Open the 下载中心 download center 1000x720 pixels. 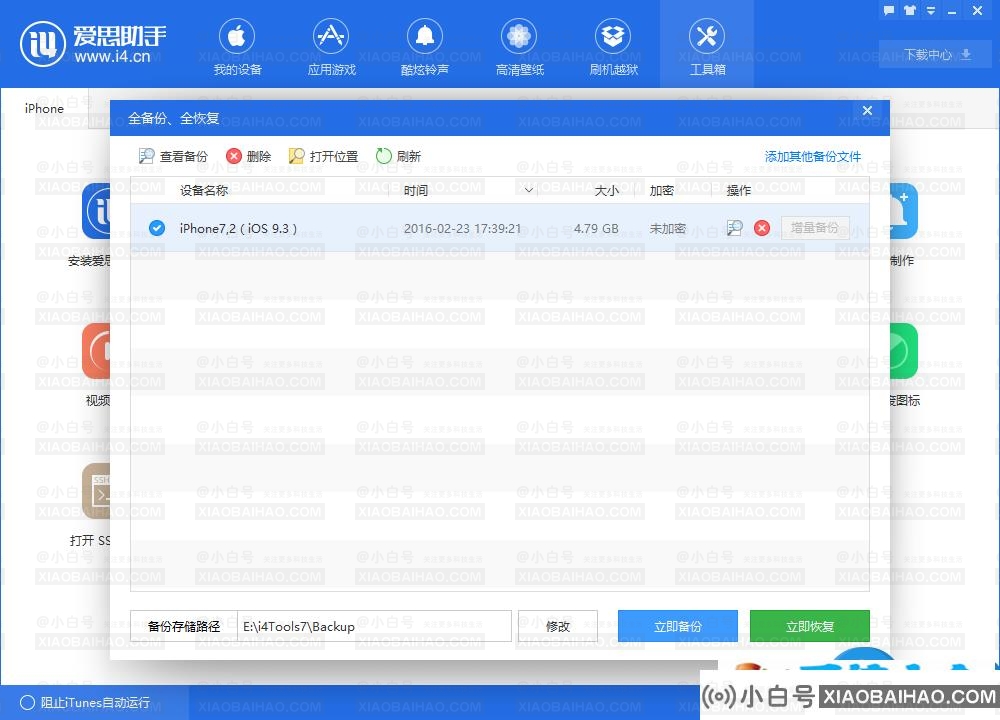(935, 55)
